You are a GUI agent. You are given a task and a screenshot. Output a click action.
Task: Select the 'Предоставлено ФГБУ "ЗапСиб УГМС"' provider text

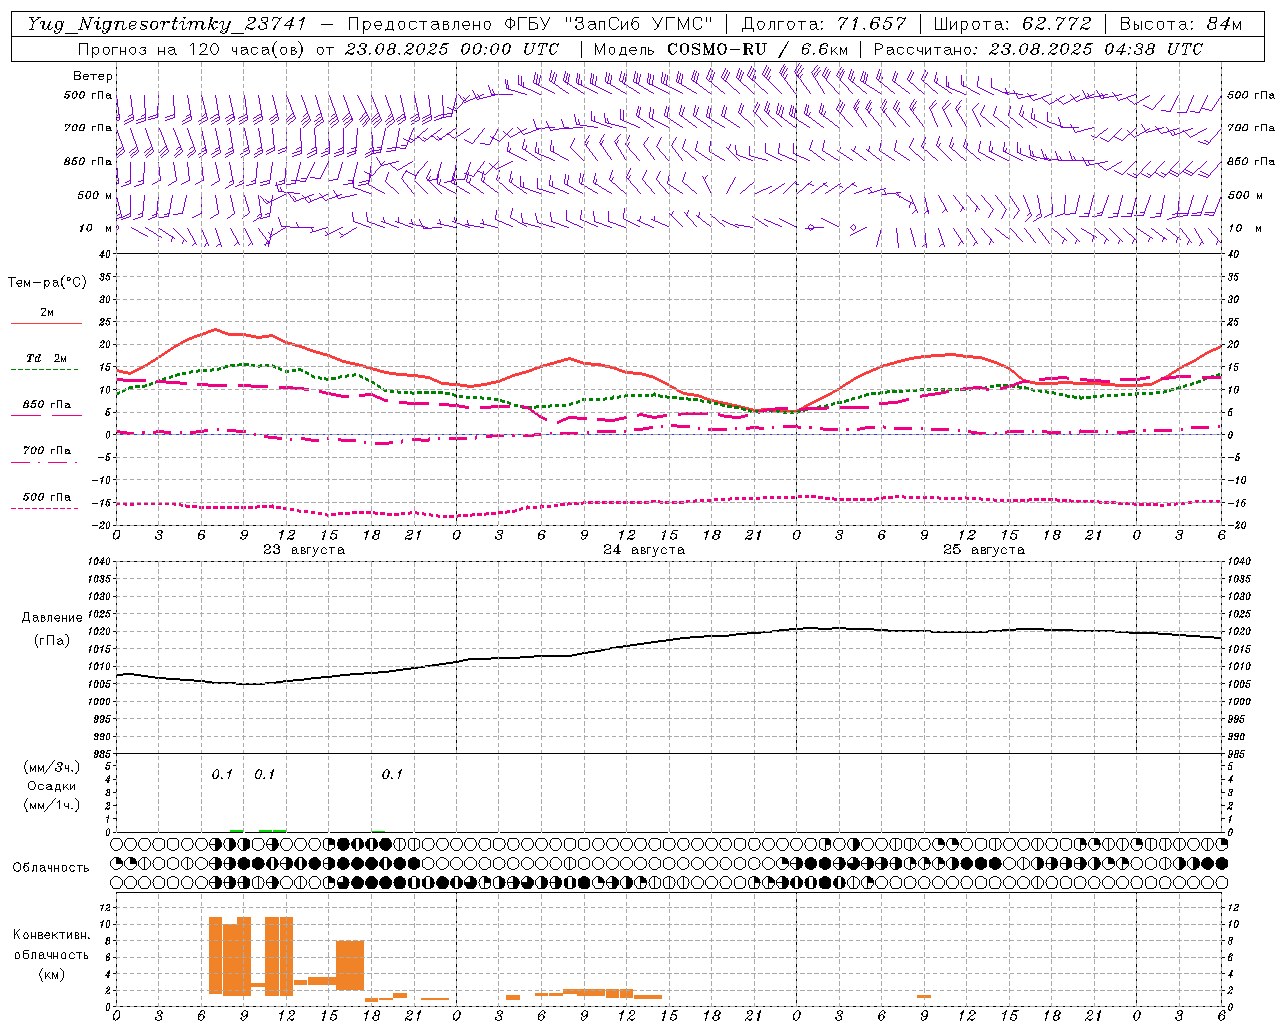coord(530,24)
